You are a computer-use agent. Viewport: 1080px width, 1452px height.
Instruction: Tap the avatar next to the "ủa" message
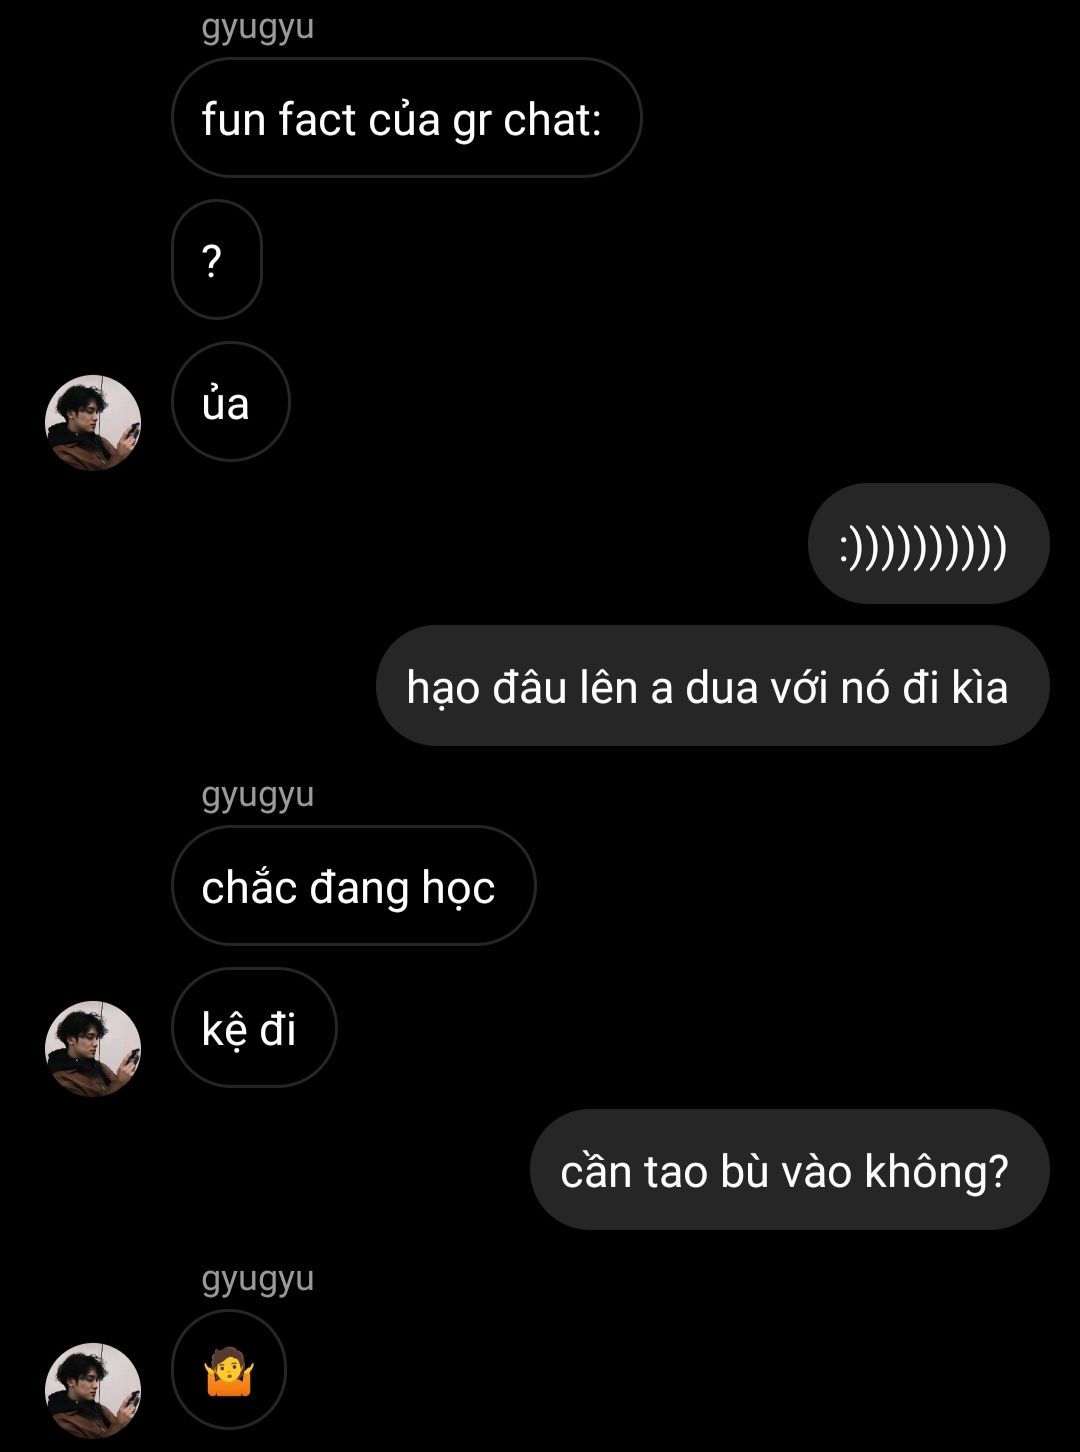pyautogui.click(x=93, y=423)
